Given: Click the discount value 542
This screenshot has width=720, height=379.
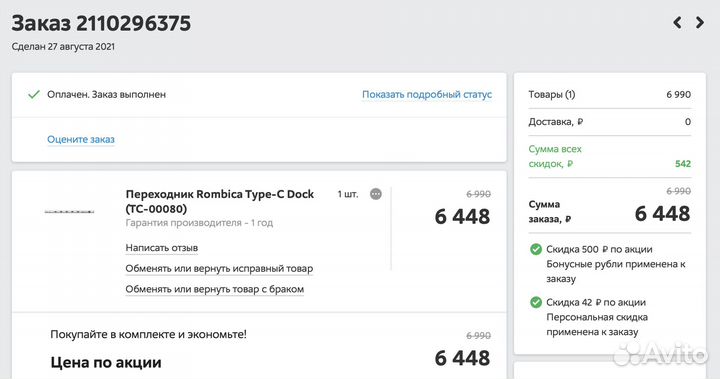Looking at the screenshot, I should 683,164.
